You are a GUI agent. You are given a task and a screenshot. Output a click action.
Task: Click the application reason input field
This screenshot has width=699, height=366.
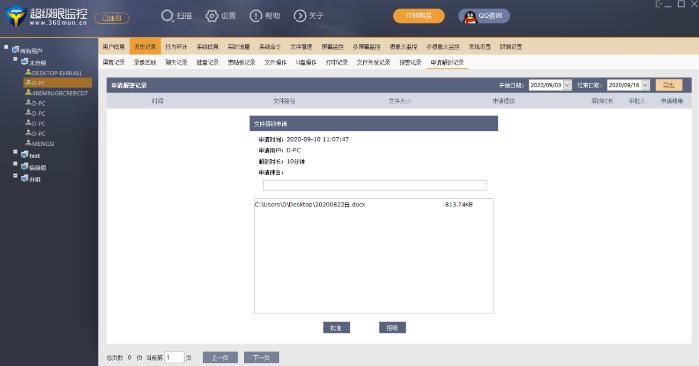(x=374, y=185)
